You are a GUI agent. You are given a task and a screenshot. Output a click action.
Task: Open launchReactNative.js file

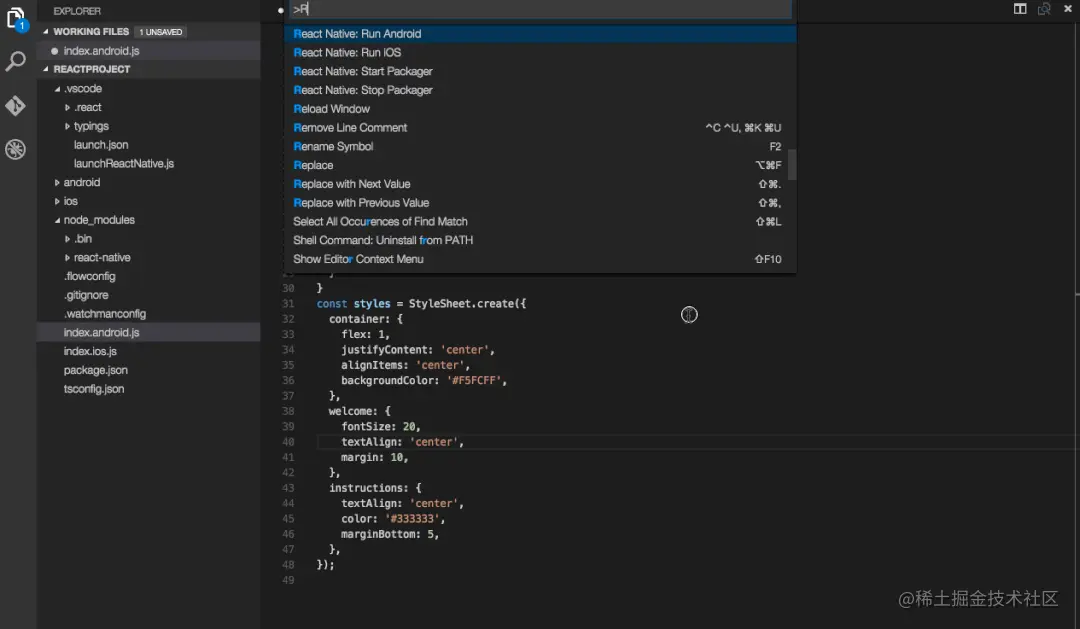(124, 163)
